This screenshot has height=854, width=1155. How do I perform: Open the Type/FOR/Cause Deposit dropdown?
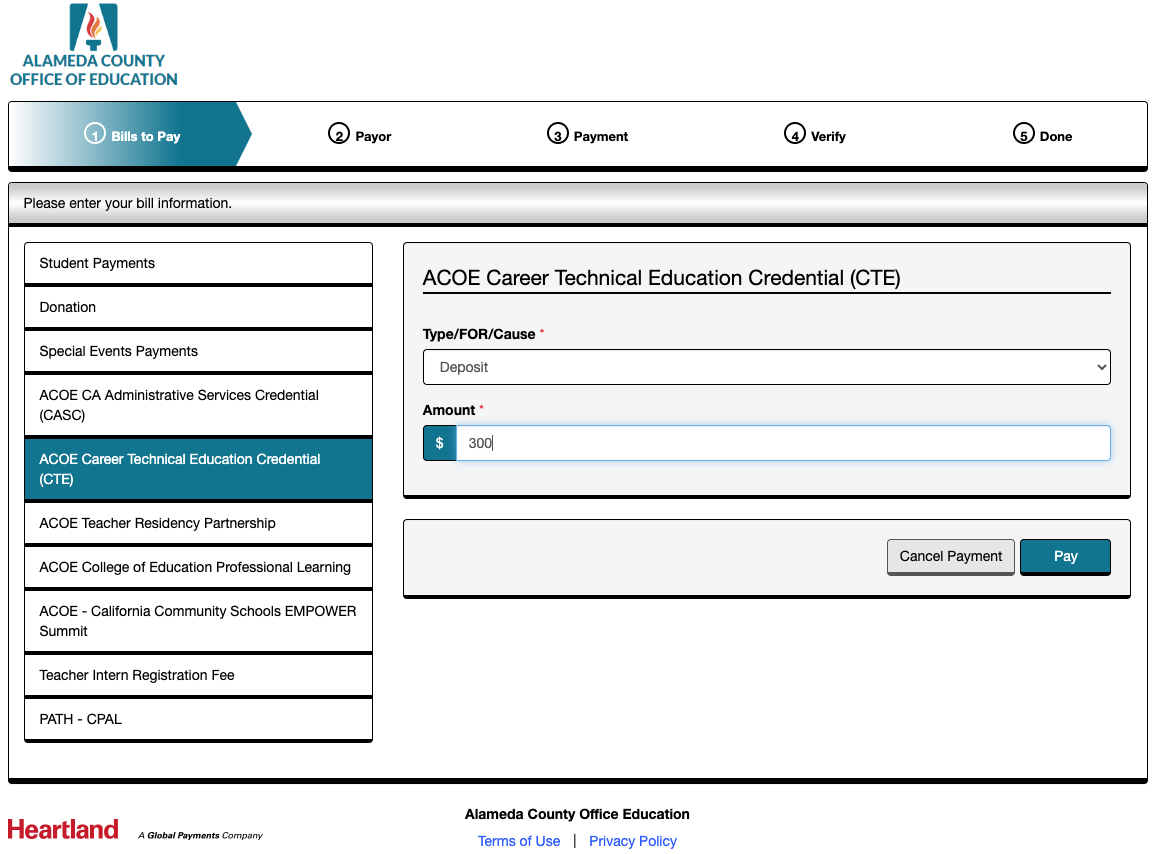(766, 367)
